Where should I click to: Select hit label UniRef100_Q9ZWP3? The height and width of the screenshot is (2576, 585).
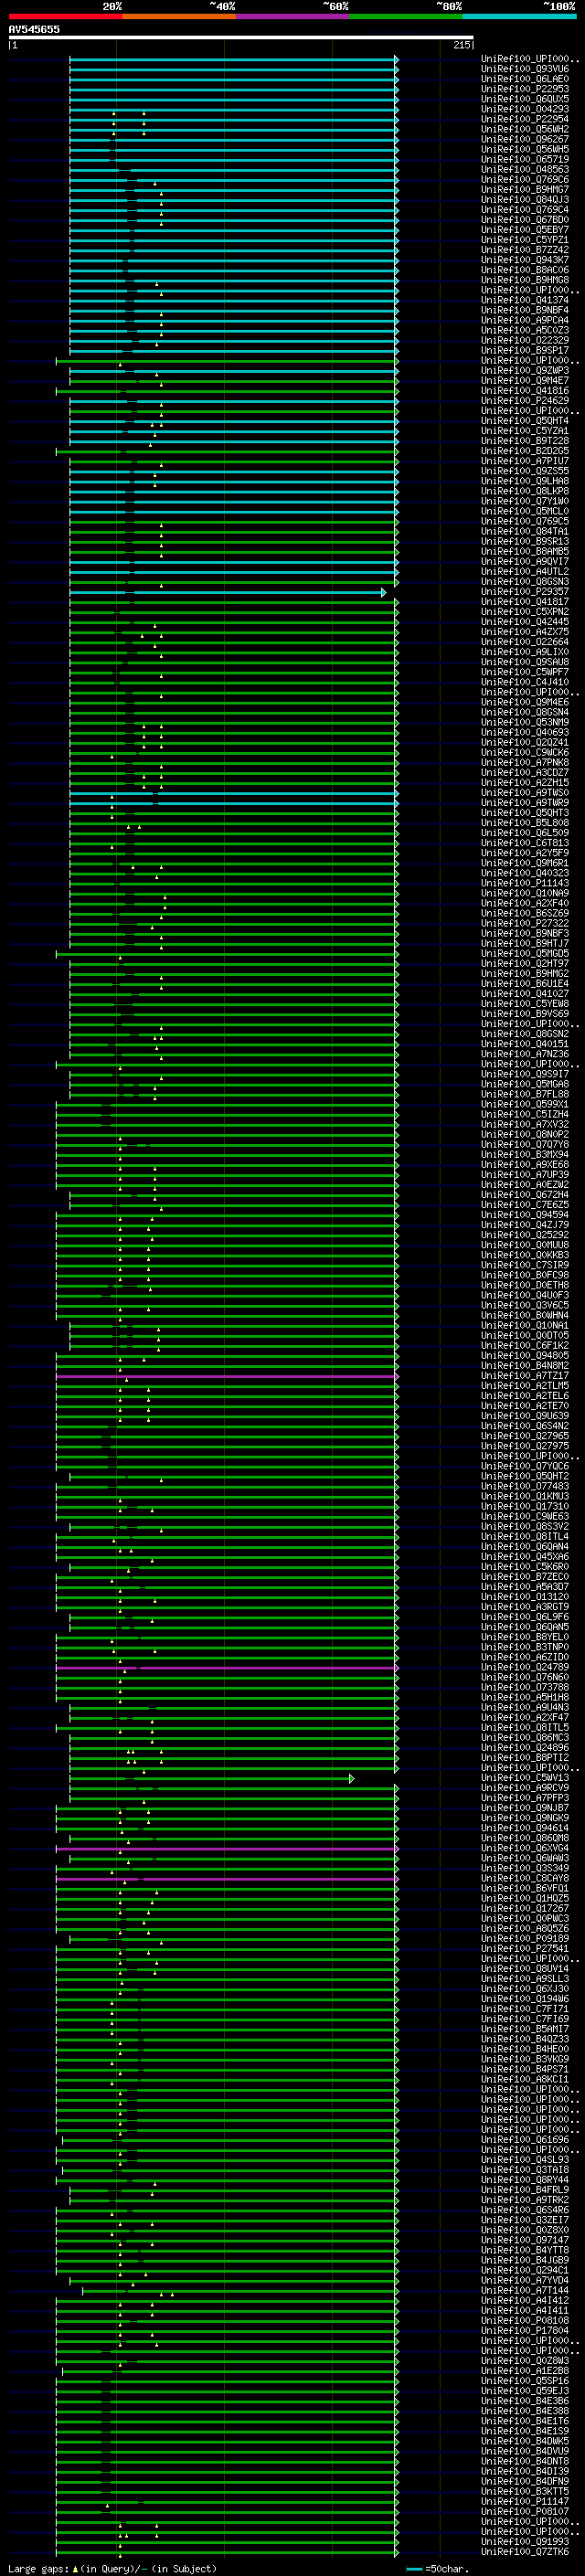[x=524, y=370]
